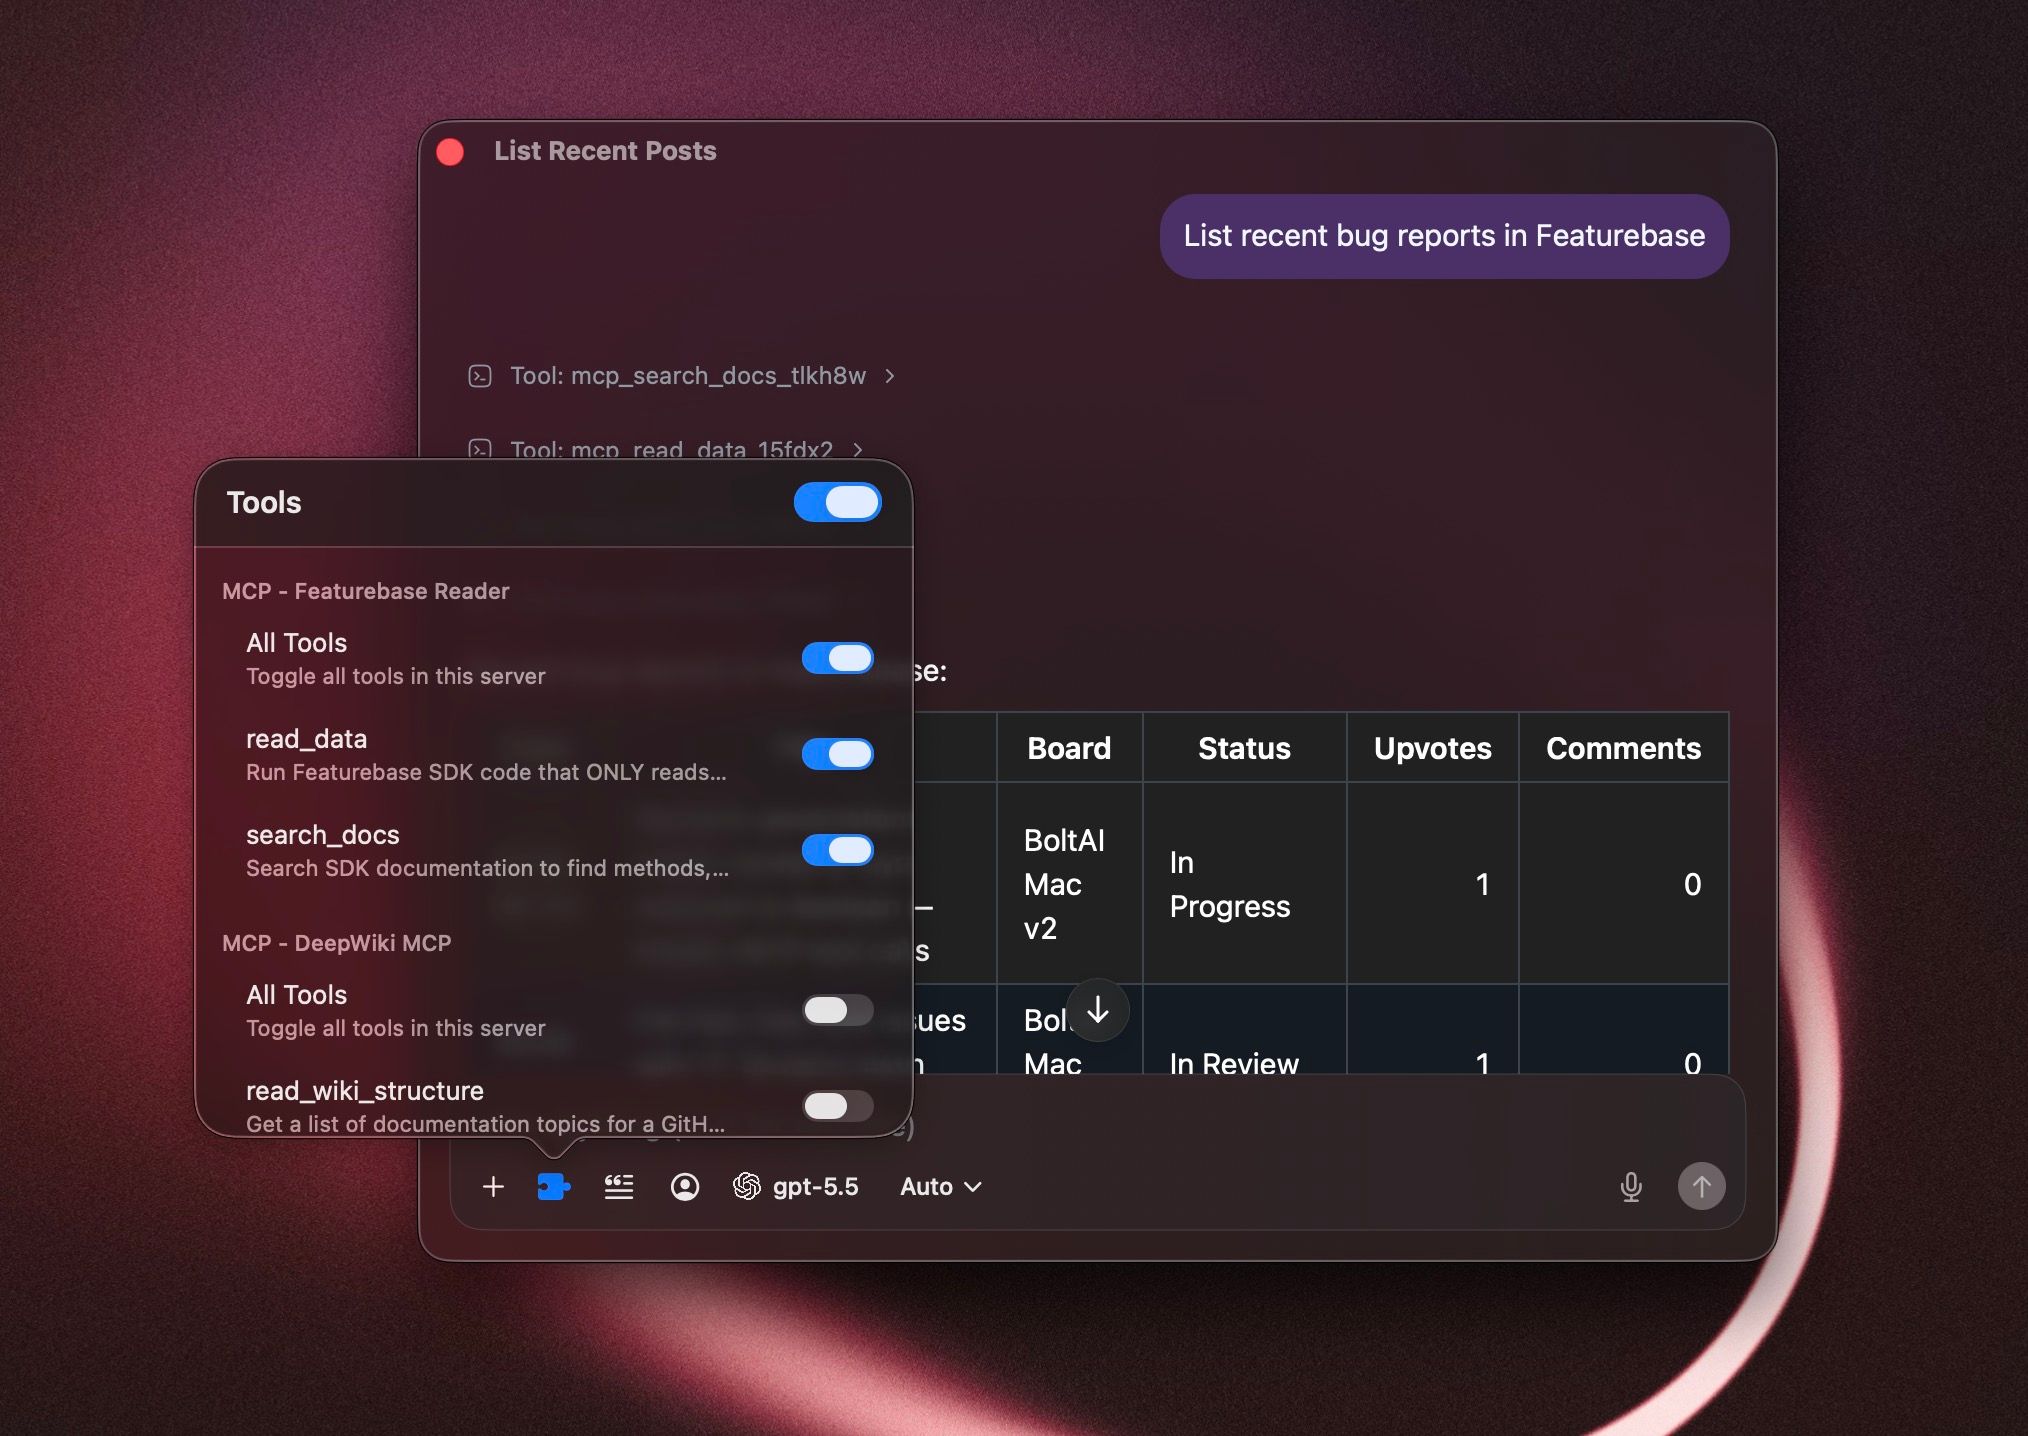The image size is (2028, 1436).
Task: Click the send message arrow button
Action: coord(1701,1186)
